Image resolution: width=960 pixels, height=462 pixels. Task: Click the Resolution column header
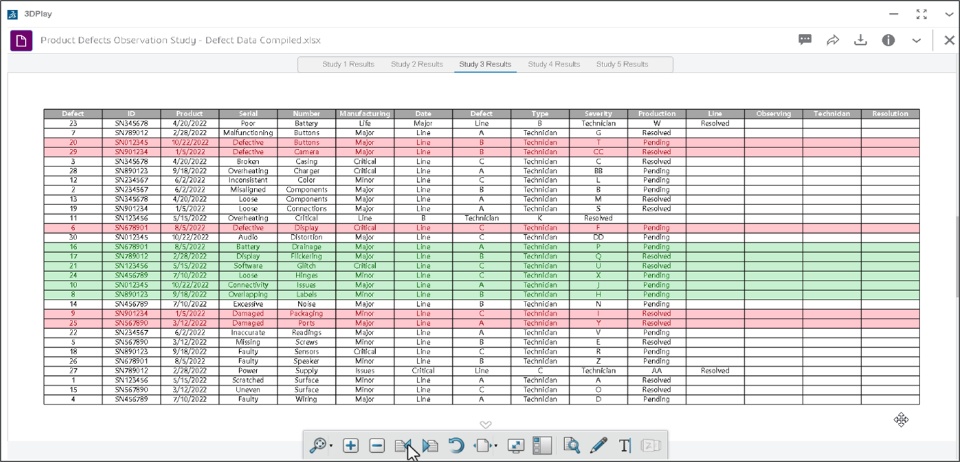pos(890,113)
